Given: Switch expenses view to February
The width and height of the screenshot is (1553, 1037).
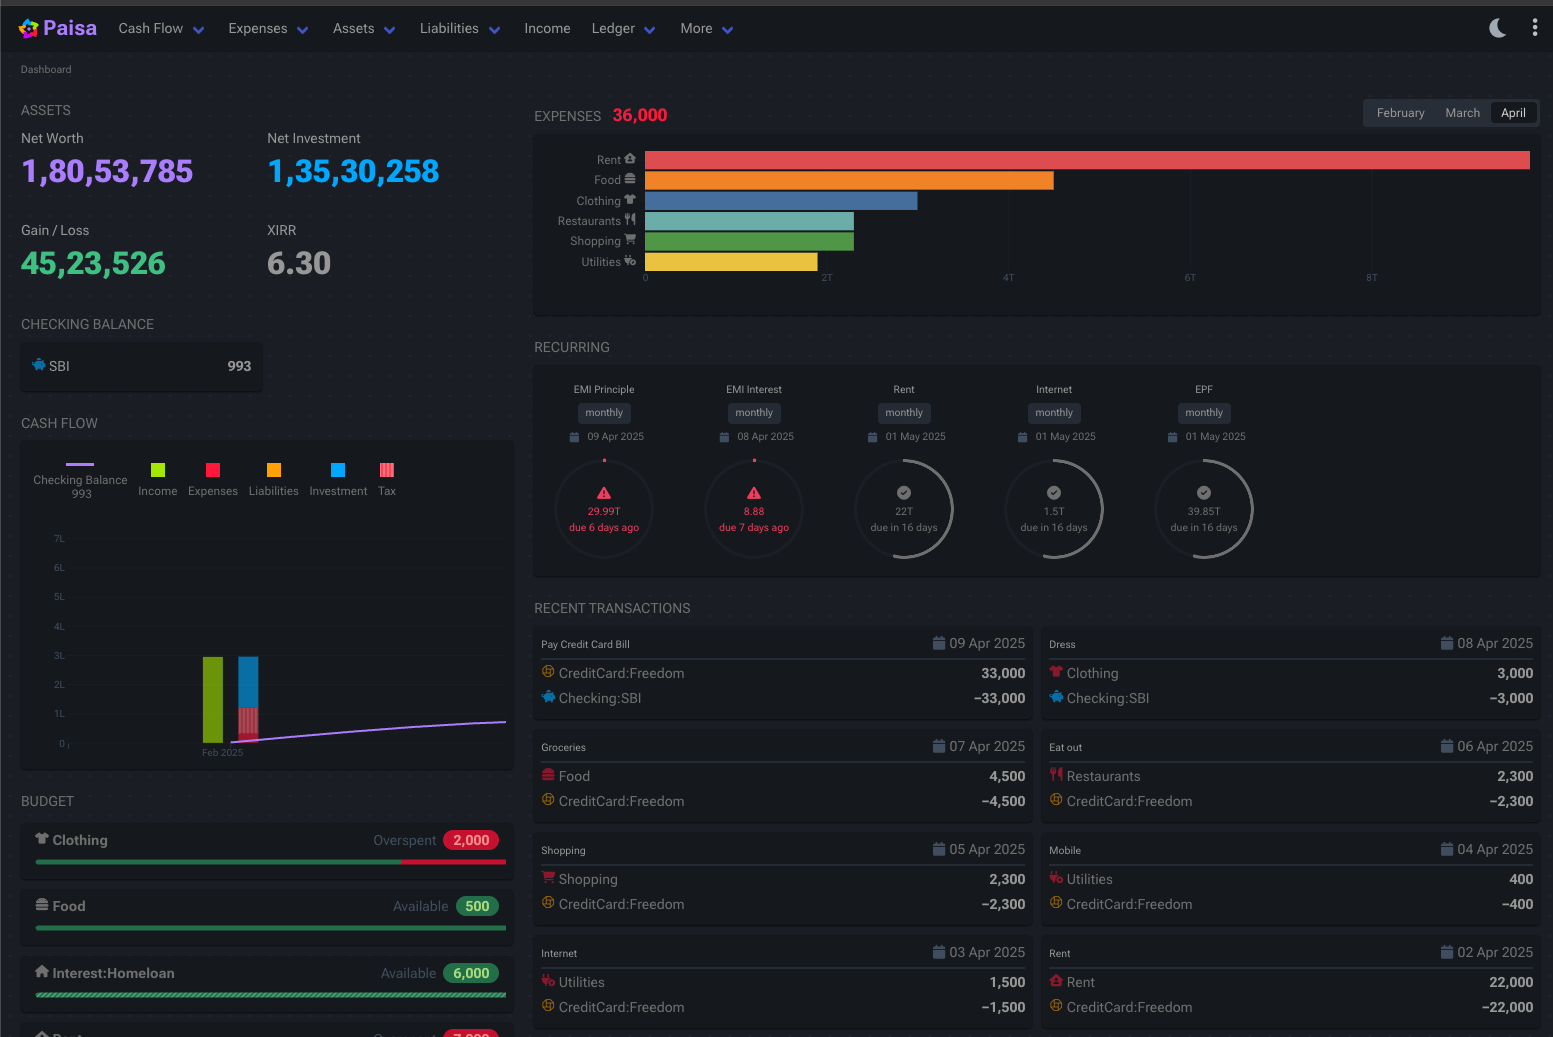Looking at the screenshot, I should coord(1400,113).
